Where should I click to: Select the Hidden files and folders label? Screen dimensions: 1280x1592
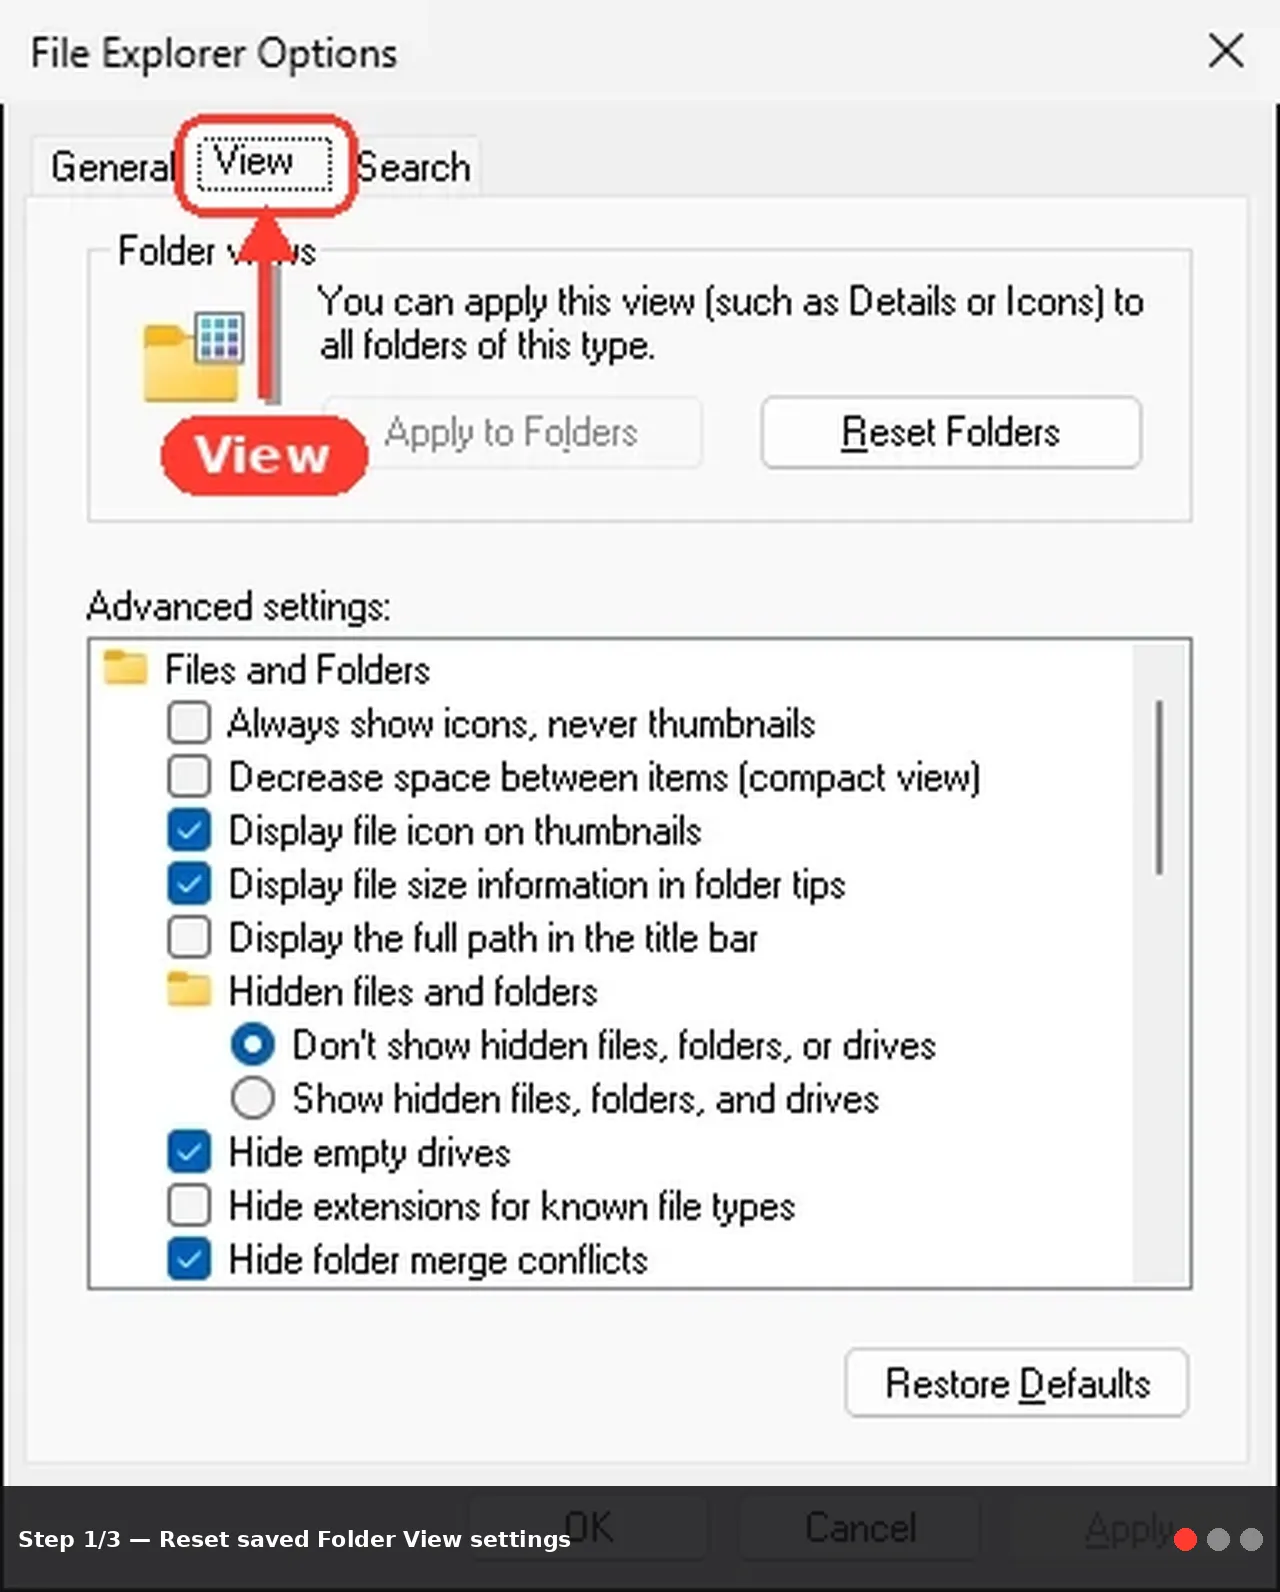(x=413, y=992)
